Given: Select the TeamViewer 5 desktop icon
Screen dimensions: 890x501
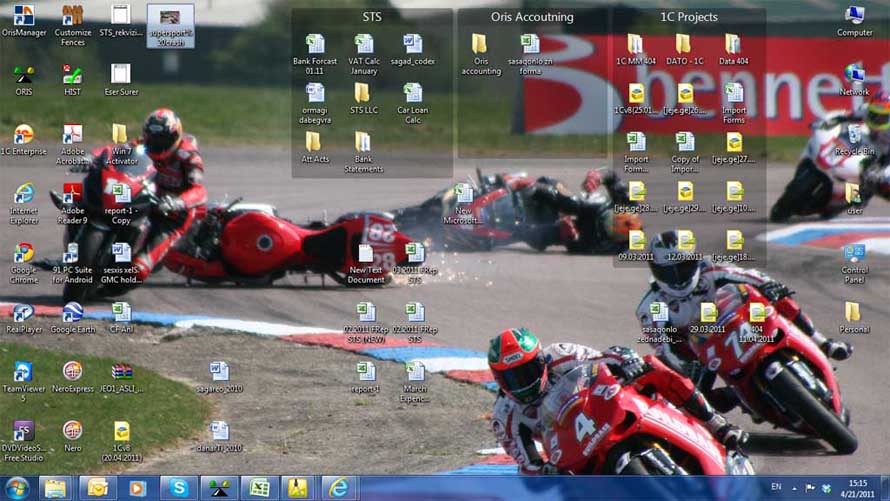Looking at the screenshot, I should [23, 372].
